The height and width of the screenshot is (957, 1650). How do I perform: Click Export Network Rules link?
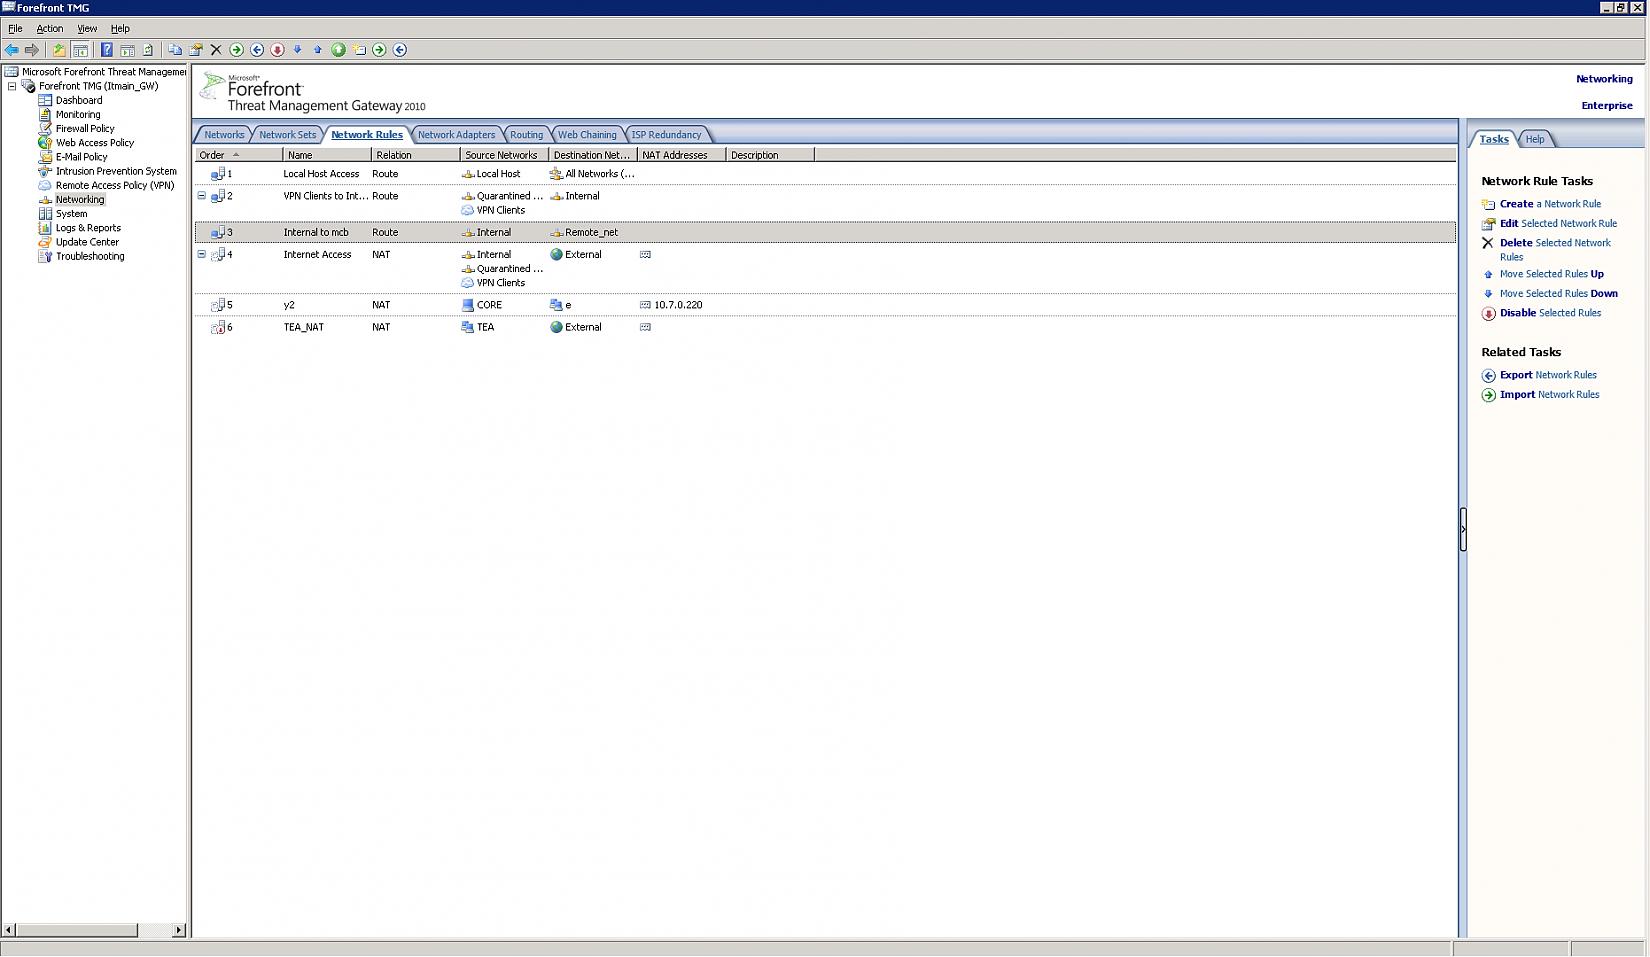click(x=1548, y=375)
